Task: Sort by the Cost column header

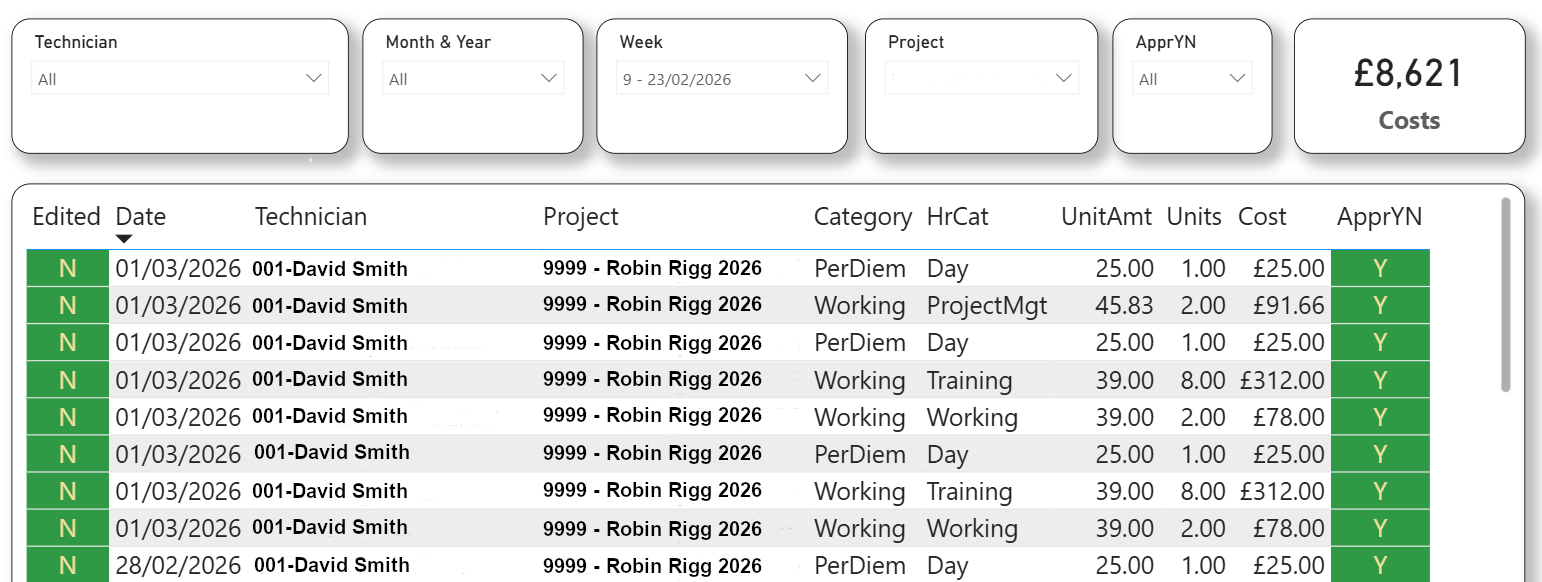Action: 1262,216
